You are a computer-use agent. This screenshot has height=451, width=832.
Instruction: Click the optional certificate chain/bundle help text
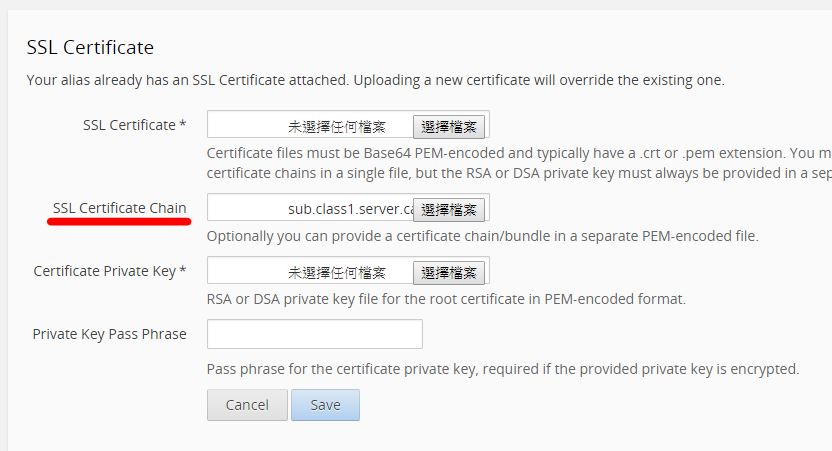[x=483, y=237]
